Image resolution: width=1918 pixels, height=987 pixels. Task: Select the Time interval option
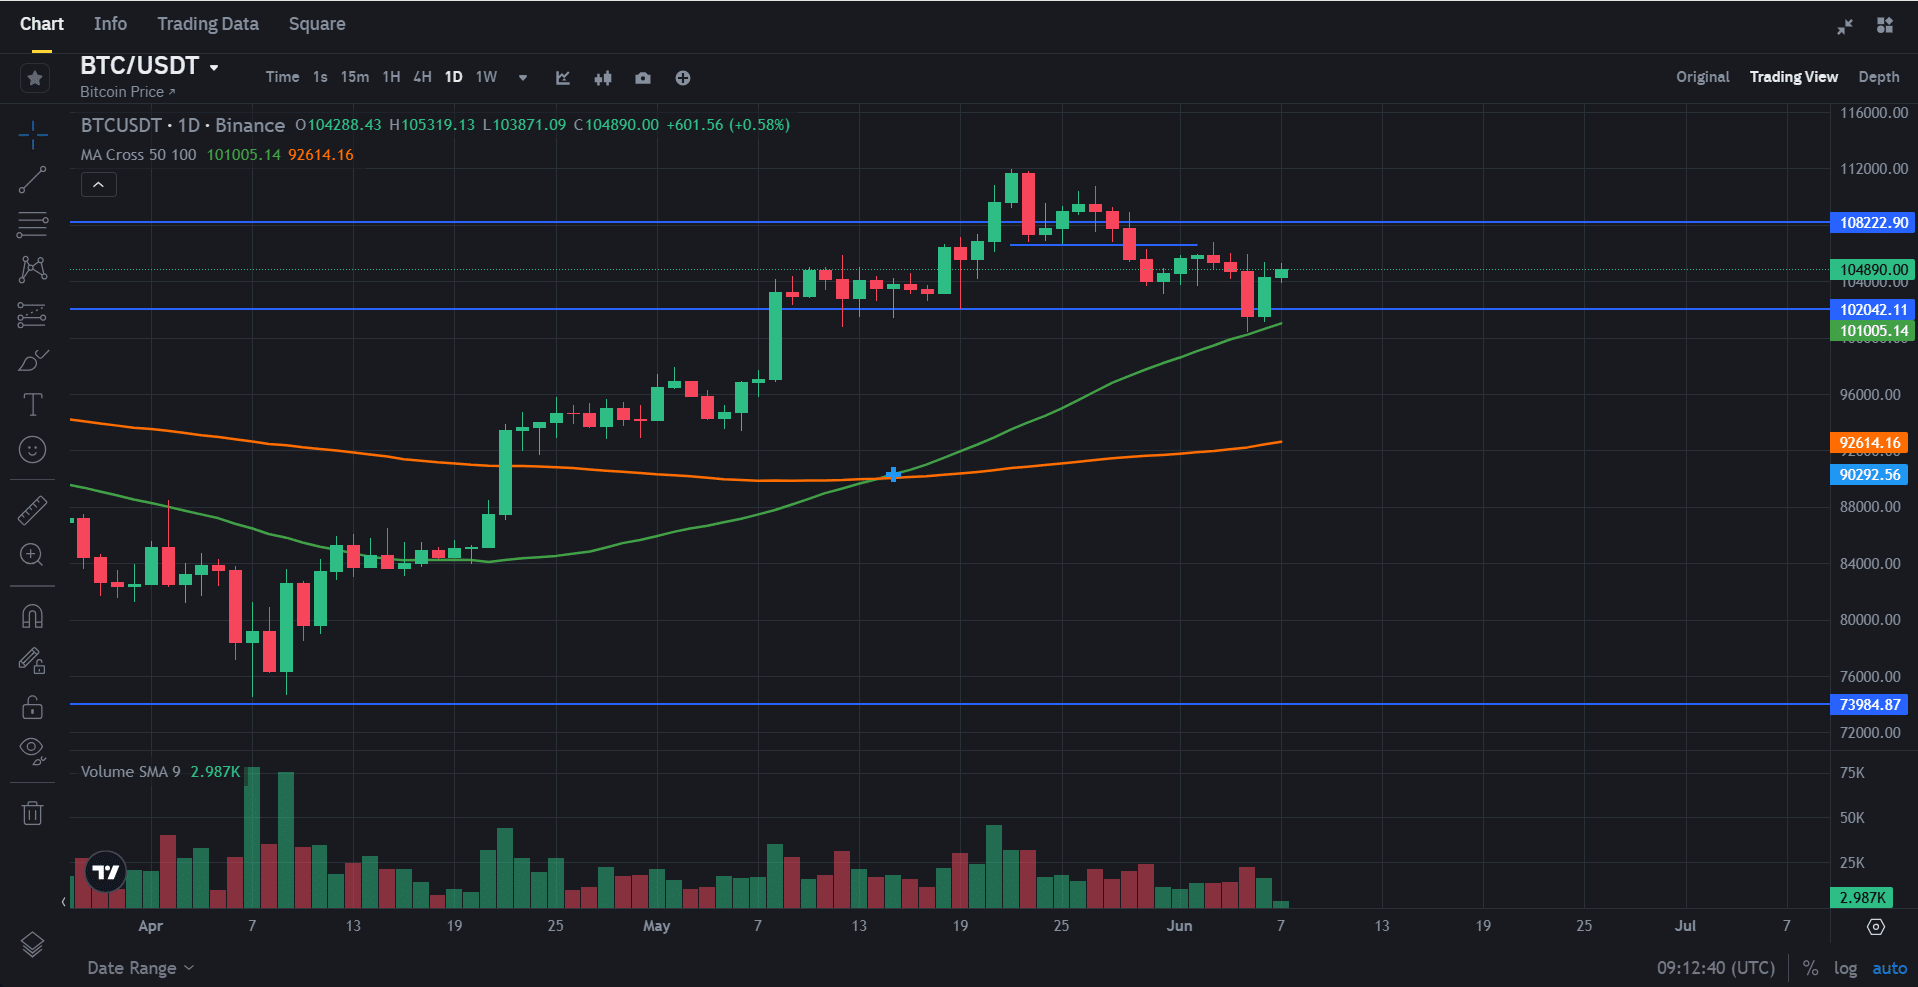pos(282,77)
